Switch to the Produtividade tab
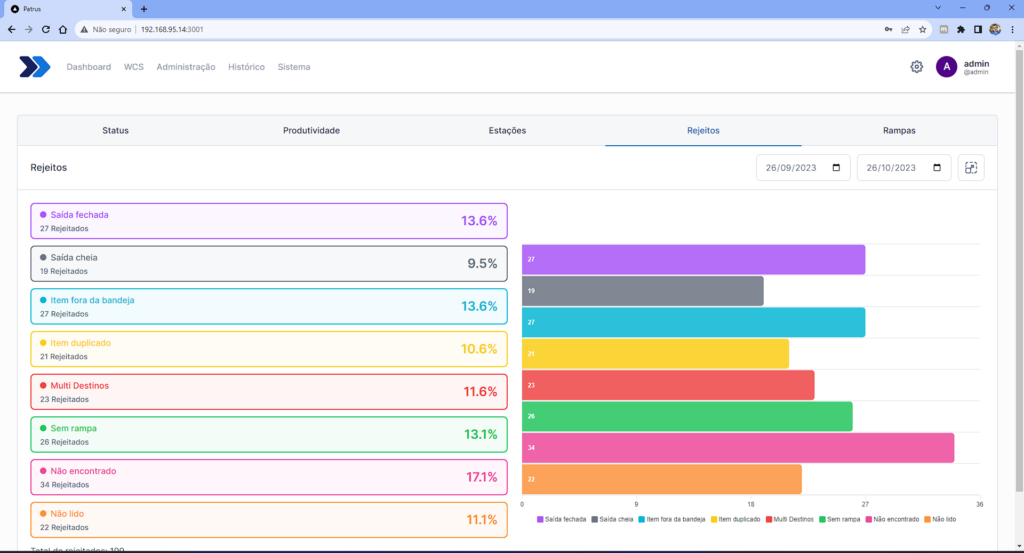Screen dimensions: 1024x553 (x=311, y=131)
